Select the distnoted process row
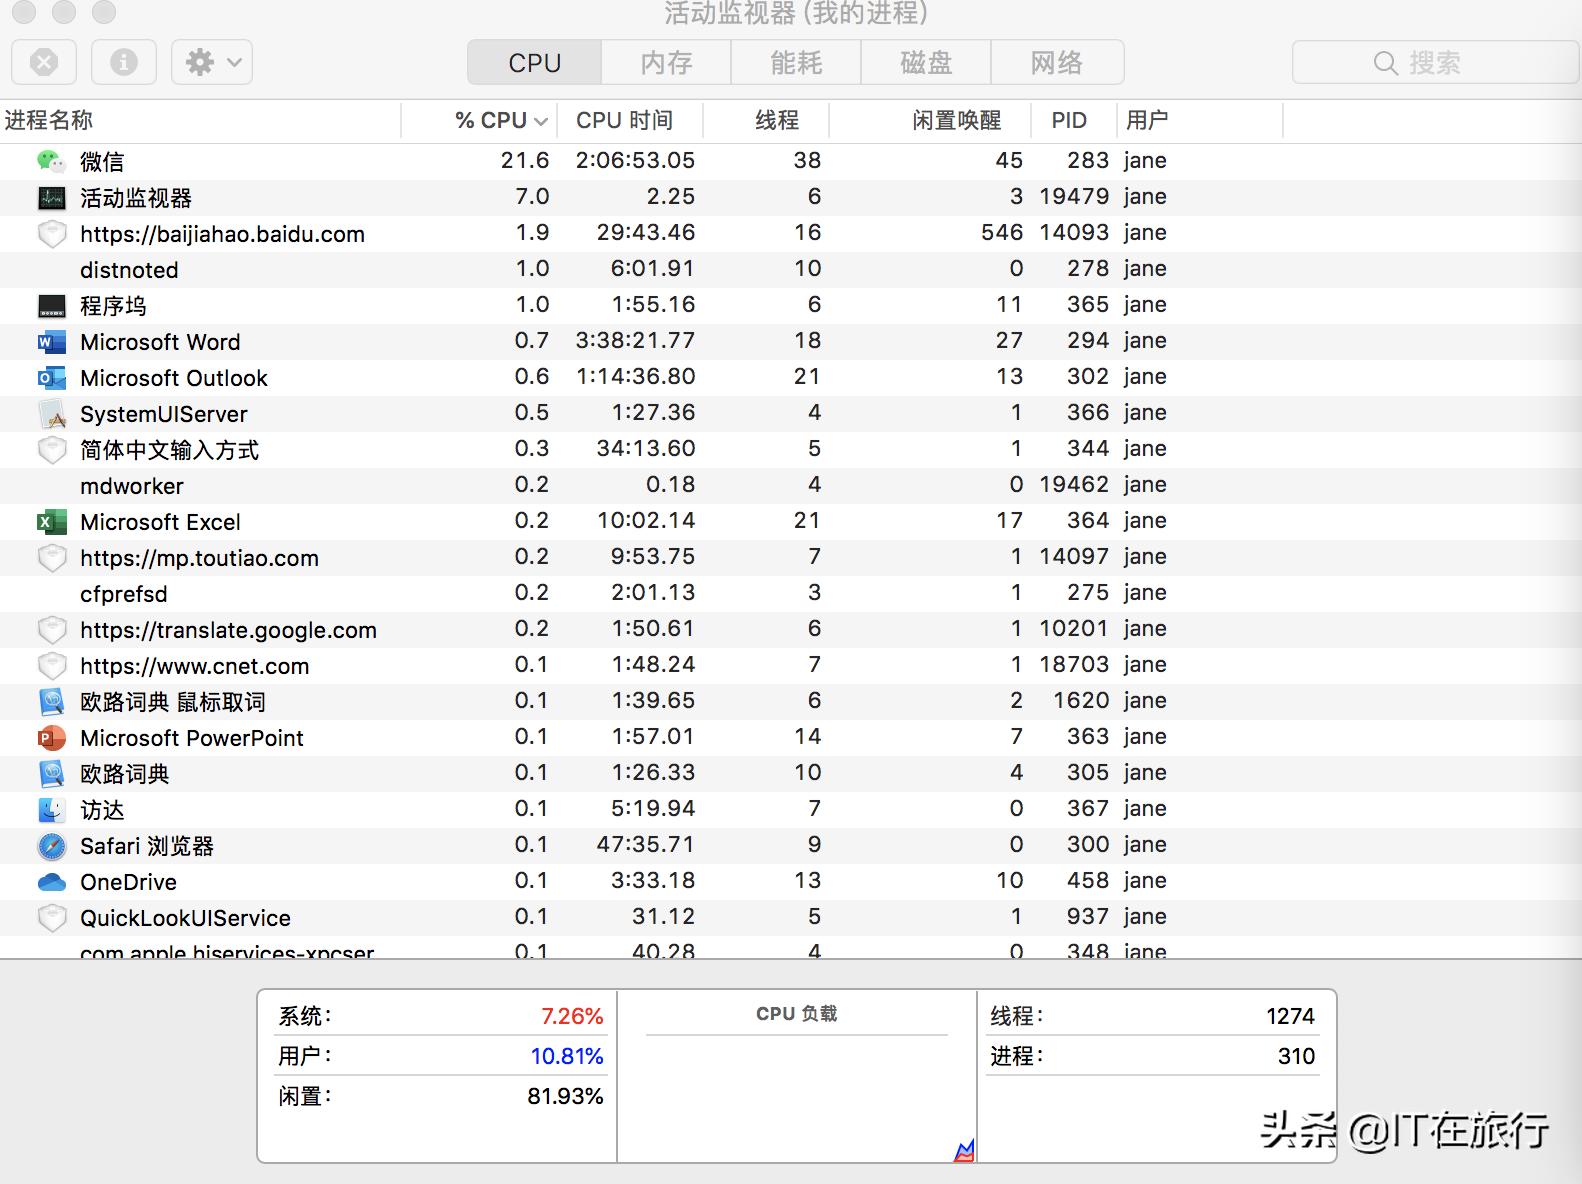The height and width of the screenshot is (1184, 1582). tap(791, 269)
